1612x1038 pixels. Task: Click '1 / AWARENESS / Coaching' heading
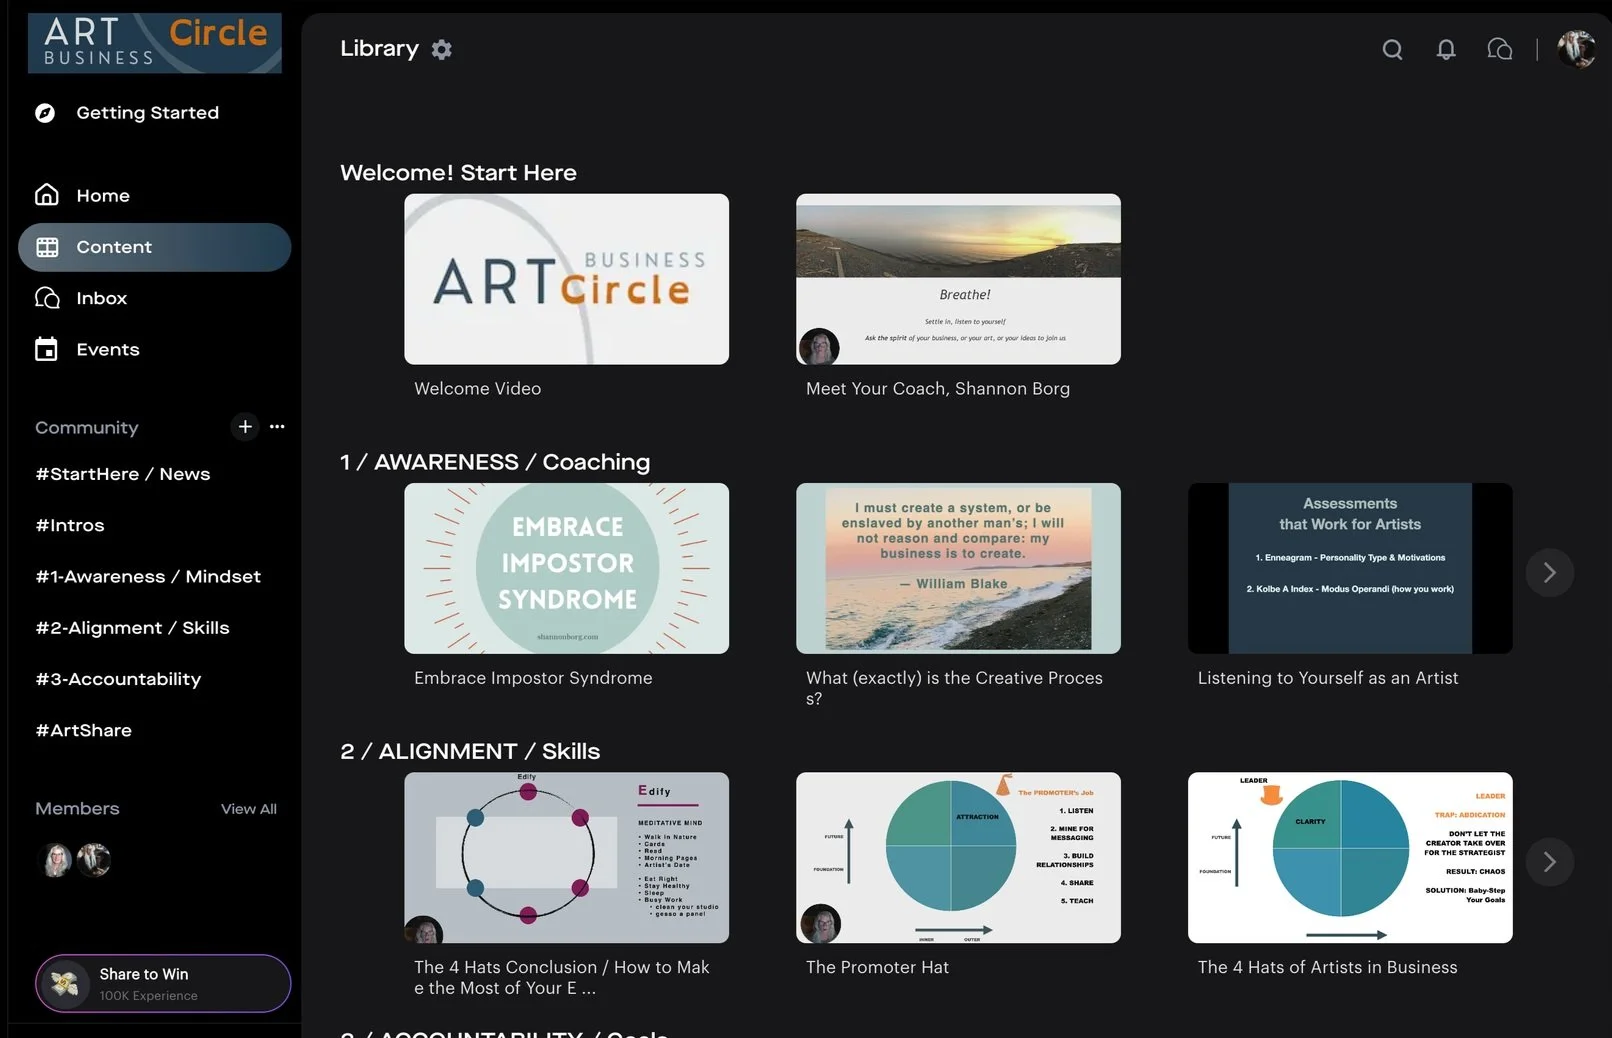pos(495,462)
